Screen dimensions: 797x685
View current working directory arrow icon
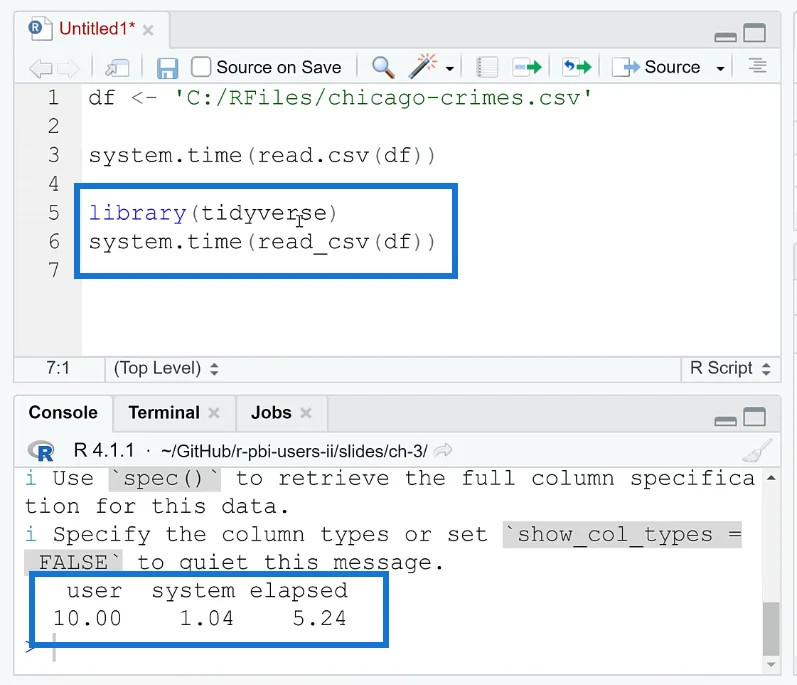pos(443,450)
